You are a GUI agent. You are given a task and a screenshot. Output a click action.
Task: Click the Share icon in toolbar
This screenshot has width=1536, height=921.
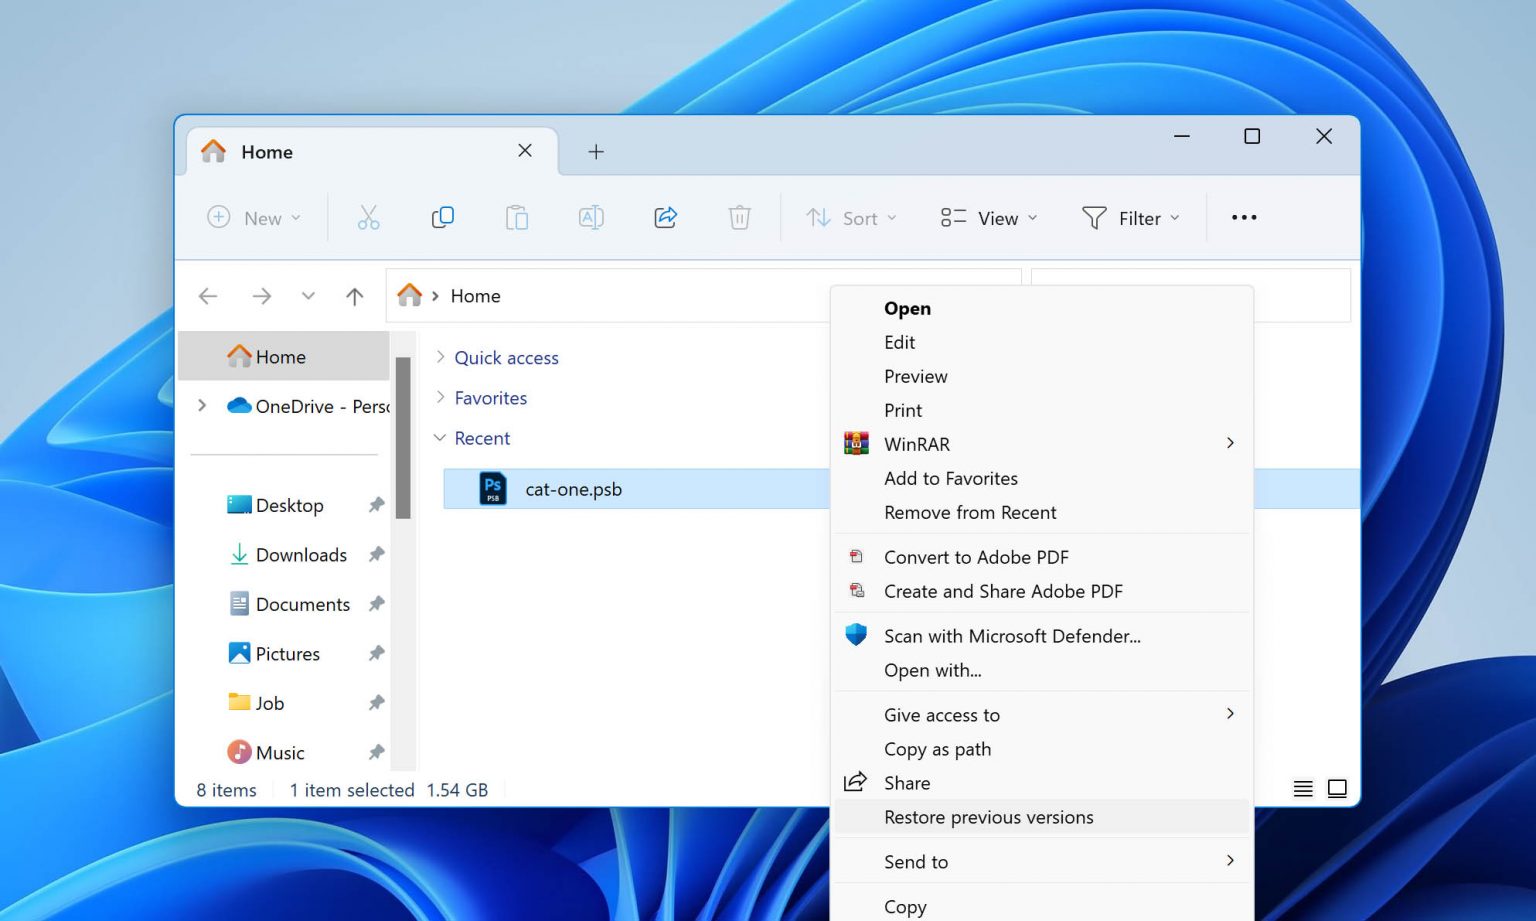click(x=665, y=218)
